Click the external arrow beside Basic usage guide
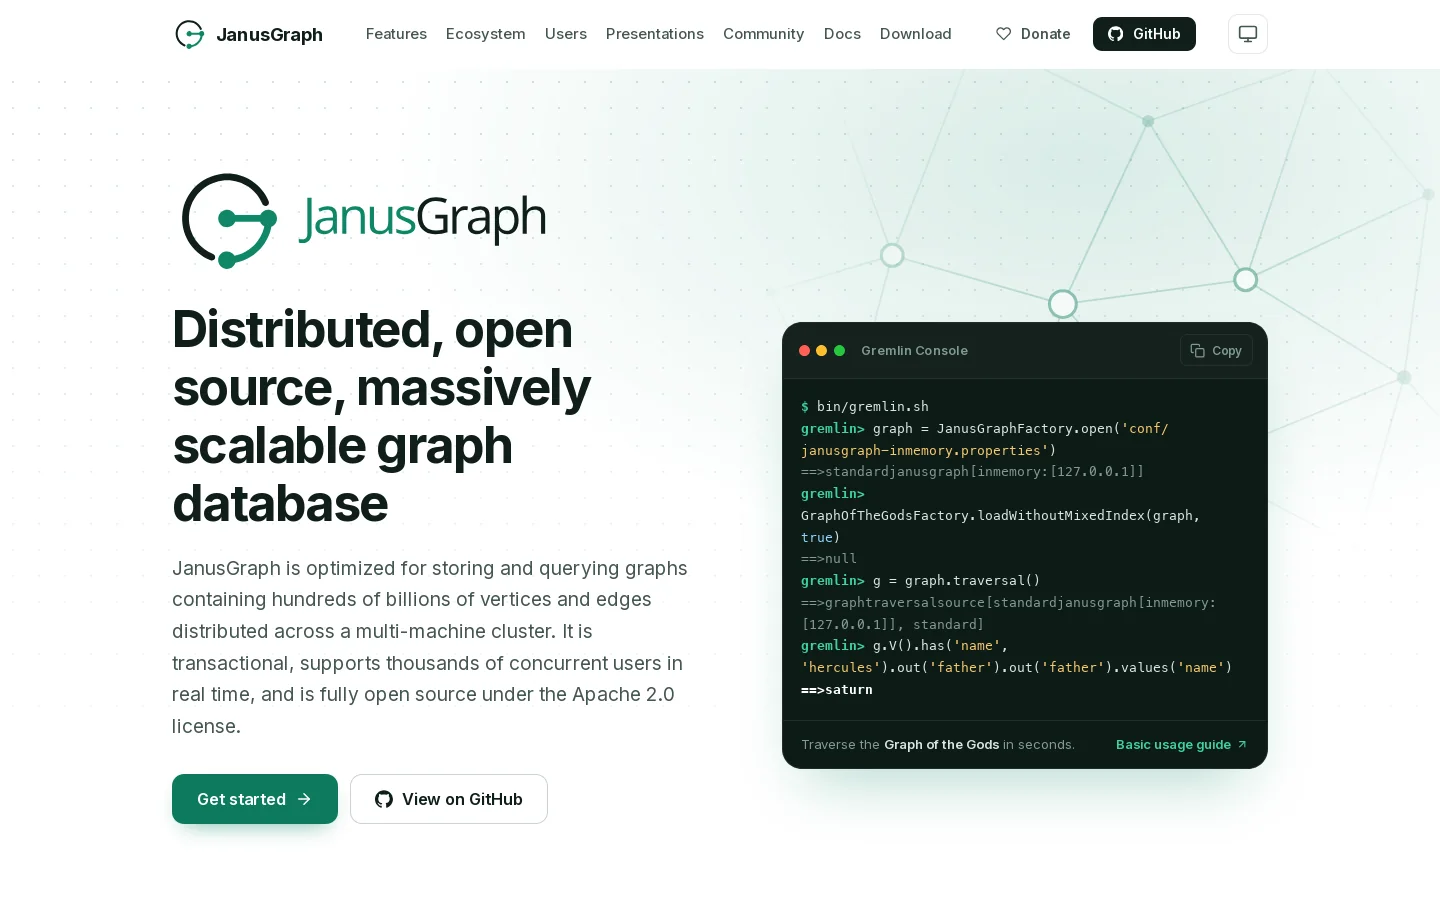1440x900 pixels. click(1242, 744)
